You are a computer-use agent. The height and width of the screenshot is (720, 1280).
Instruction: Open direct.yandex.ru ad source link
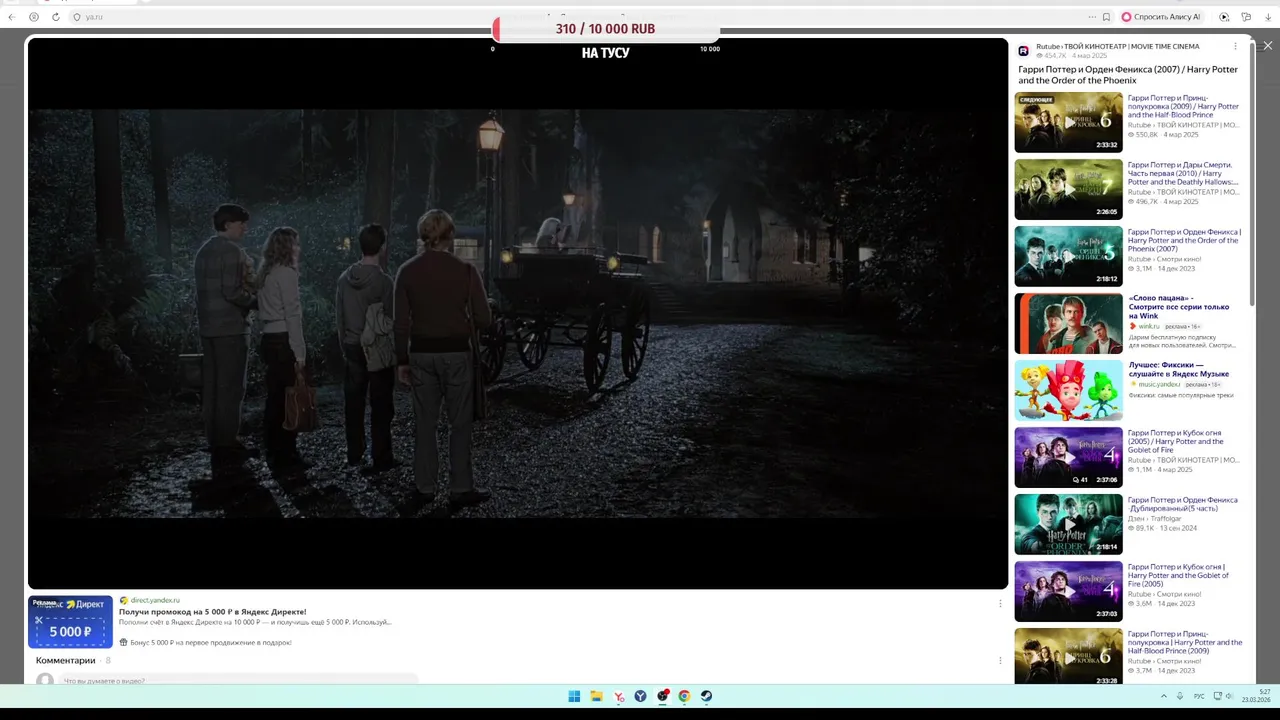pos(155,600)
